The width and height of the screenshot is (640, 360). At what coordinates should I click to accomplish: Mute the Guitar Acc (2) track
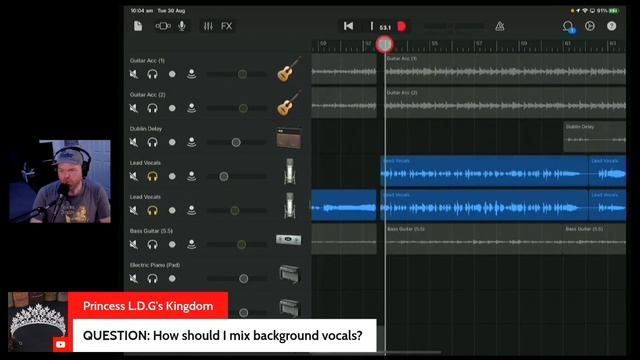tap(134, 108)
